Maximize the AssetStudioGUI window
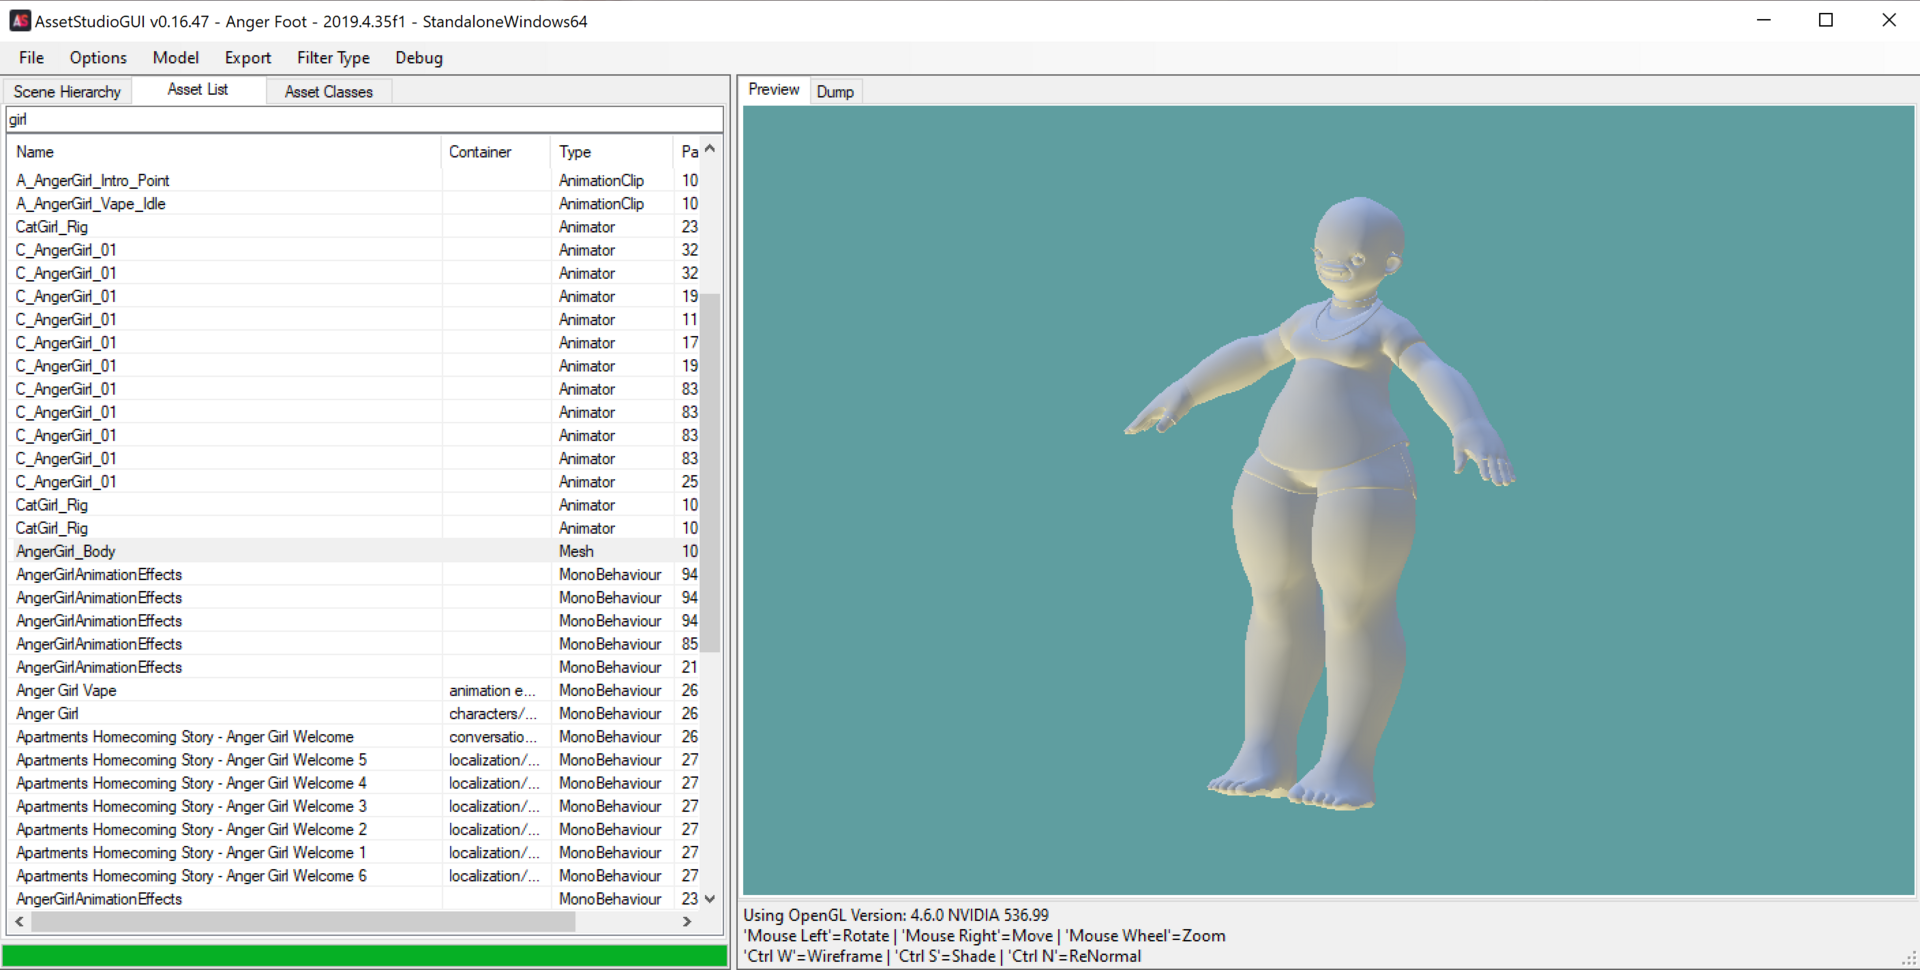 (x=1826, y=20)
